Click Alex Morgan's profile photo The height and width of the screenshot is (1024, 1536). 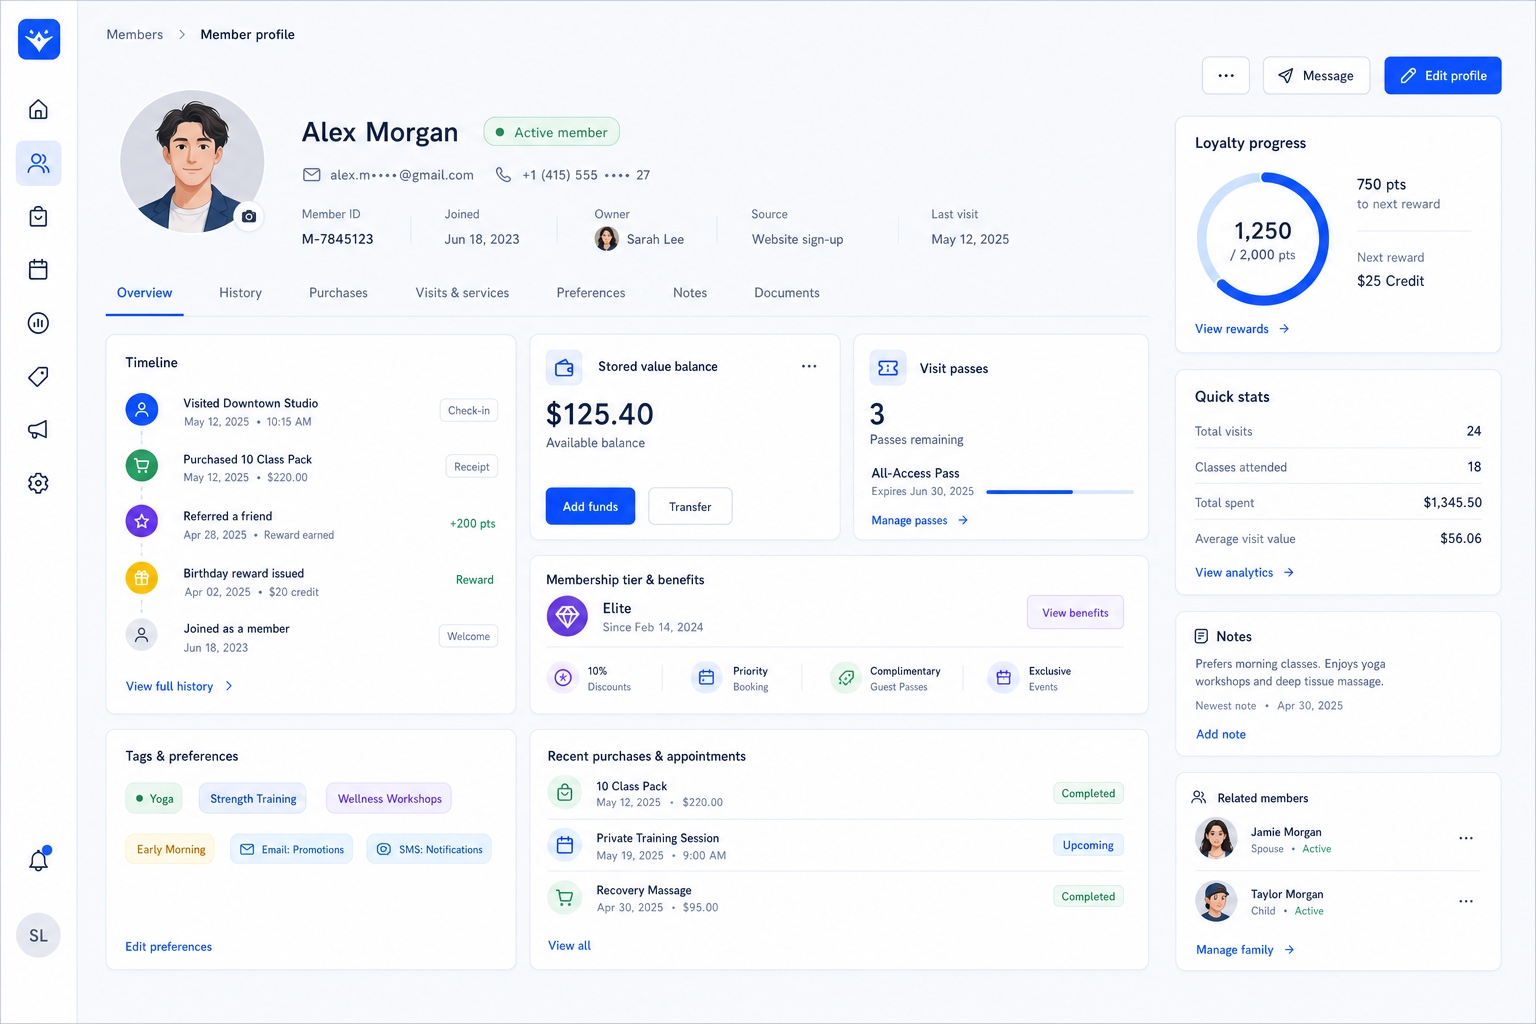pyautogui.click(x=192, y=162)
